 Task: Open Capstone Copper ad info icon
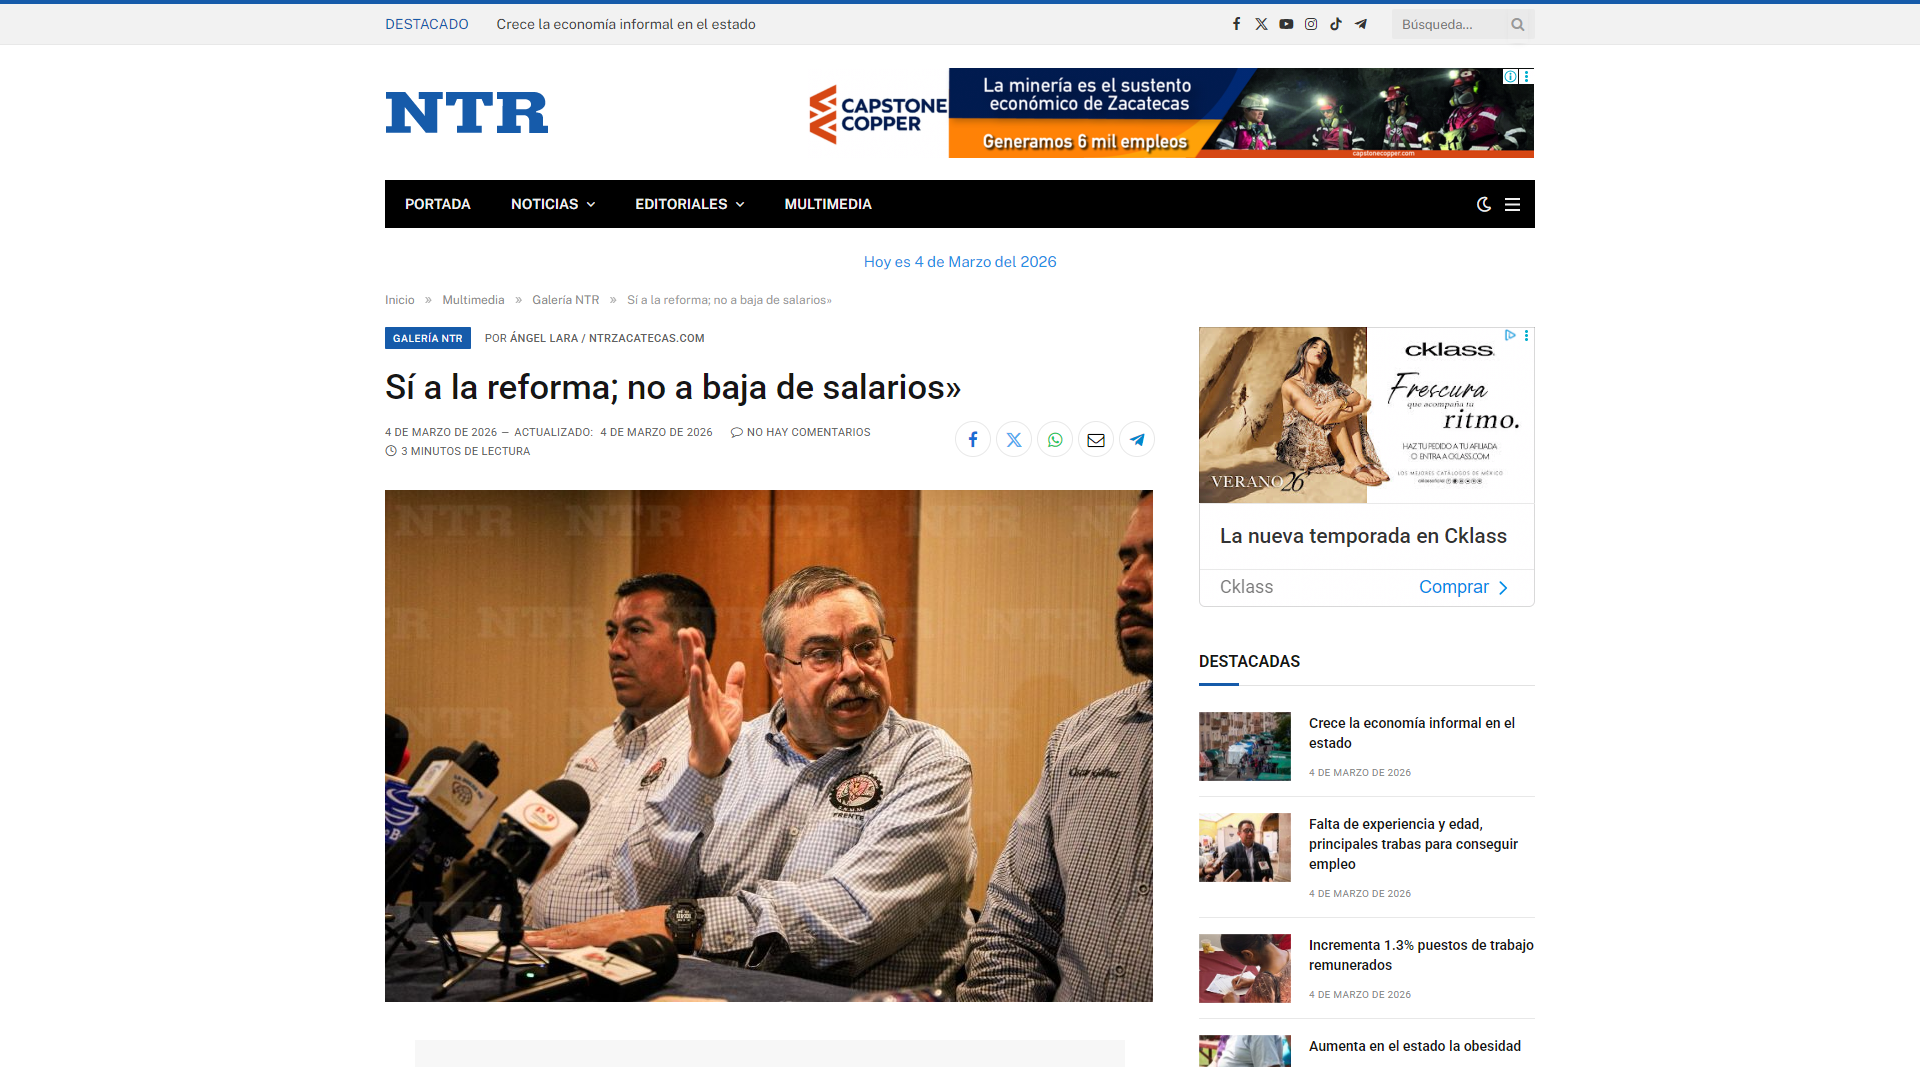point(1511,76)
